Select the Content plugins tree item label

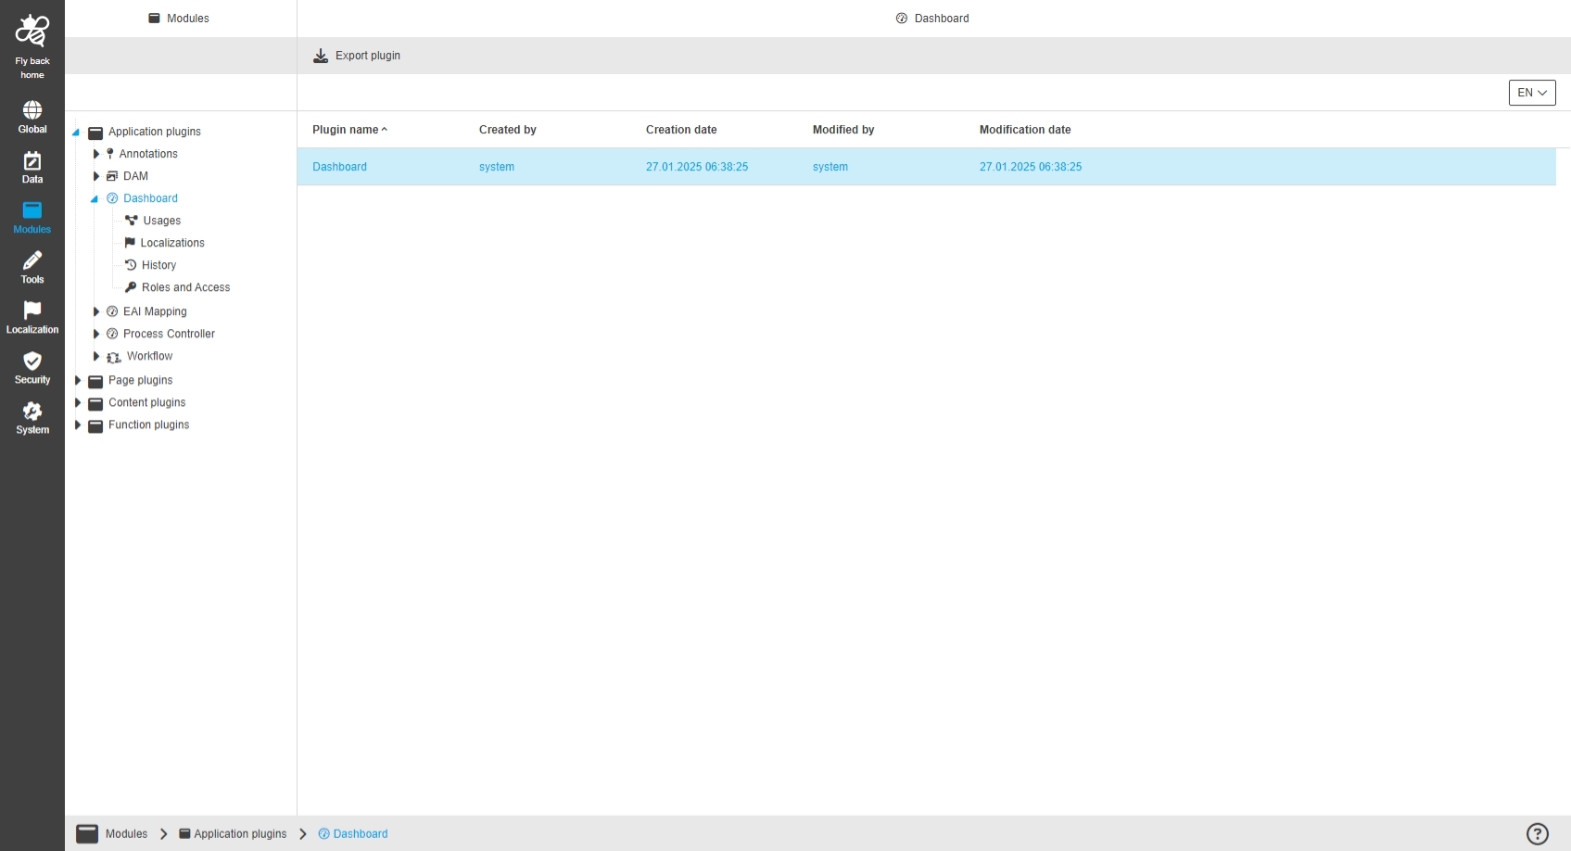(x=147, y=403)
